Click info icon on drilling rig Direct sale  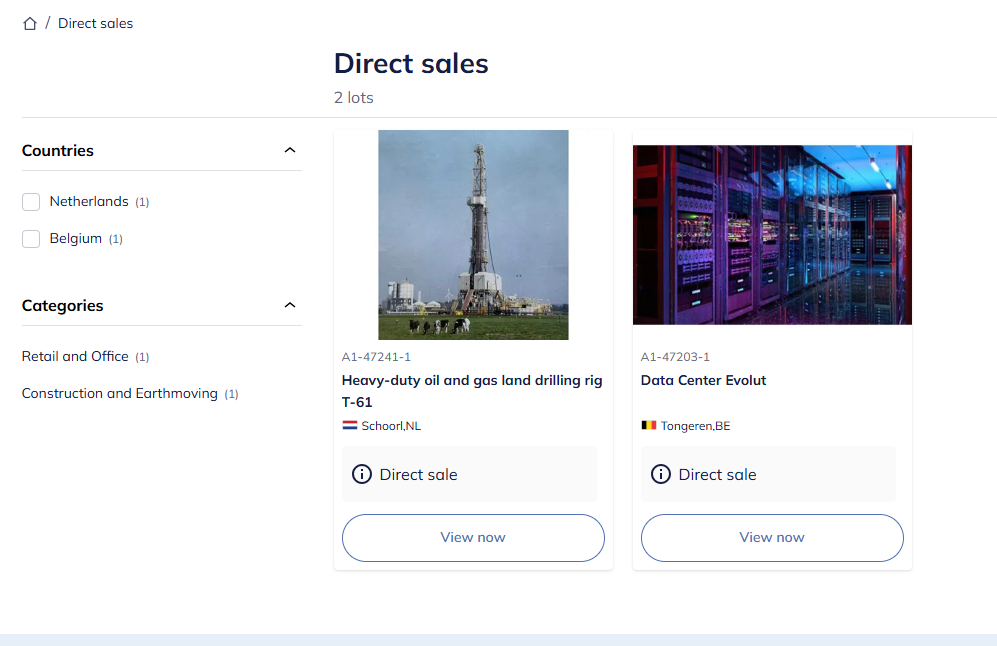(x=362, y=474)
